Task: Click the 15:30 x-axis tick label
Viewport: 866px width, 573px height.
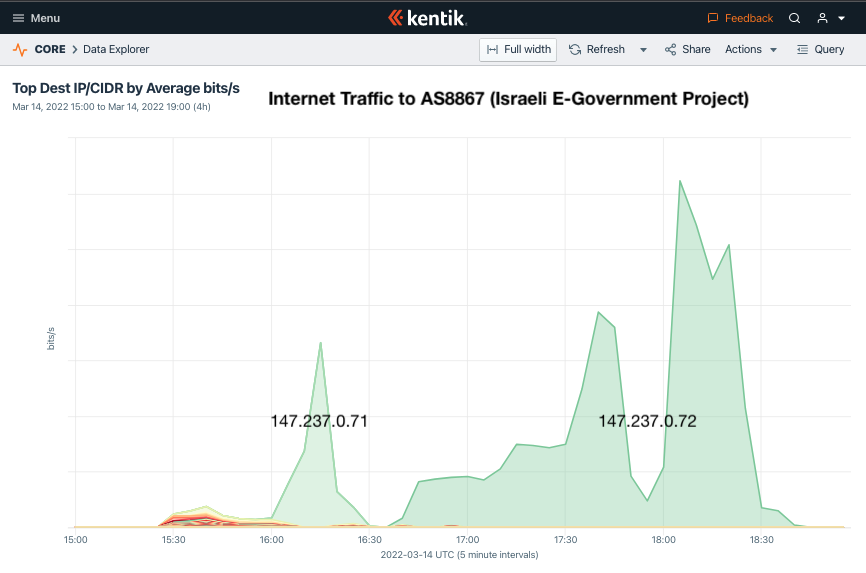Action: (173, 540)
